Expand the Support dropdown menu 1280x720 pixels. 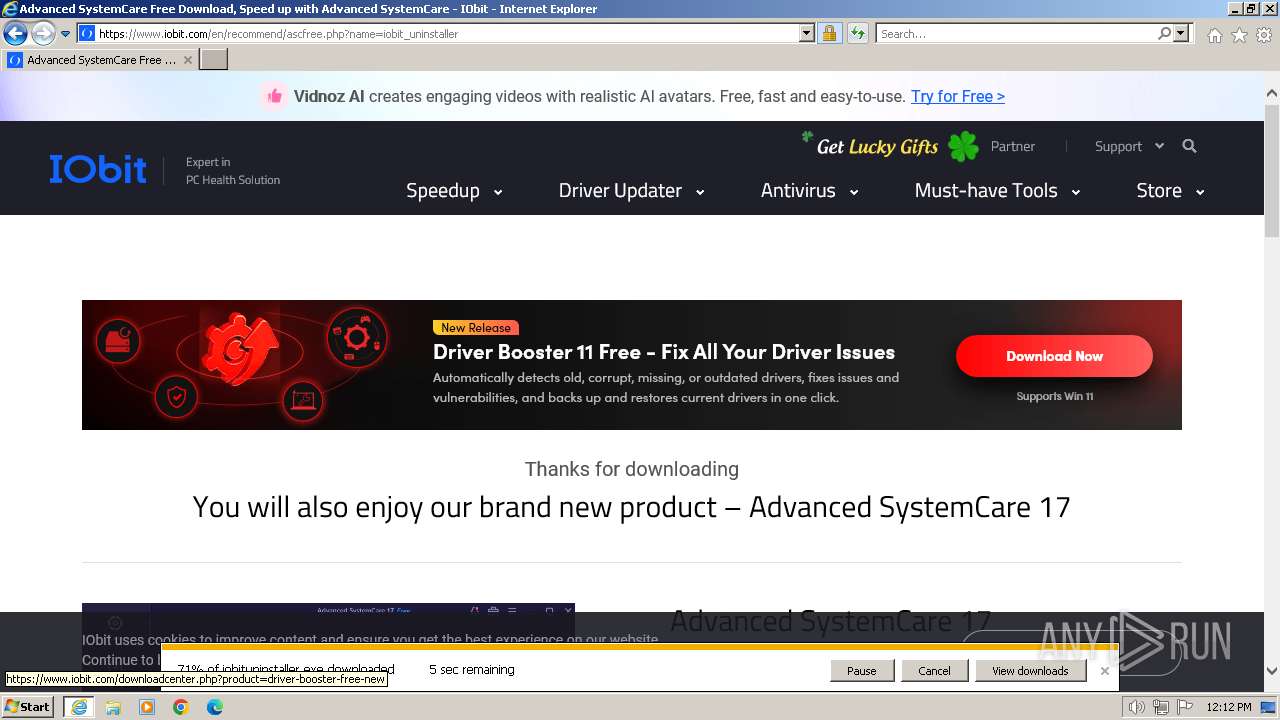[x=1129, y=146]
